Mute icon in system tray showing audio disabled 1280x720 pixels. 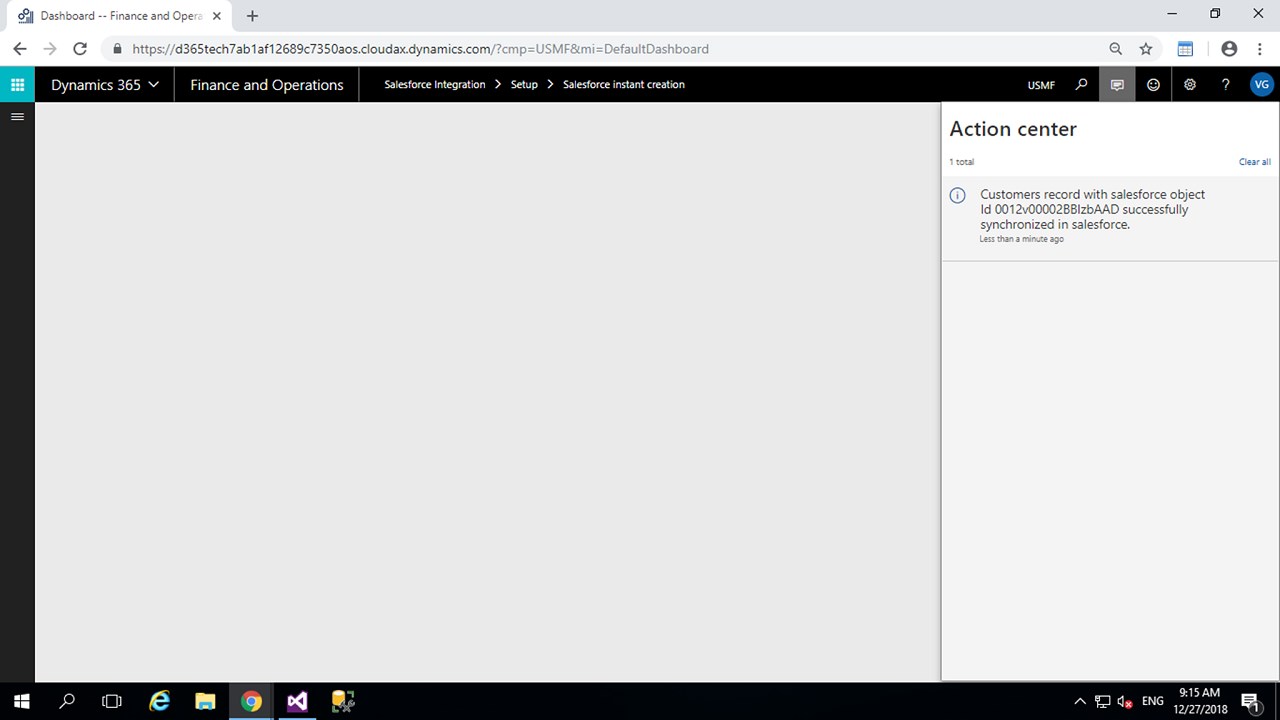(1124, 701)
